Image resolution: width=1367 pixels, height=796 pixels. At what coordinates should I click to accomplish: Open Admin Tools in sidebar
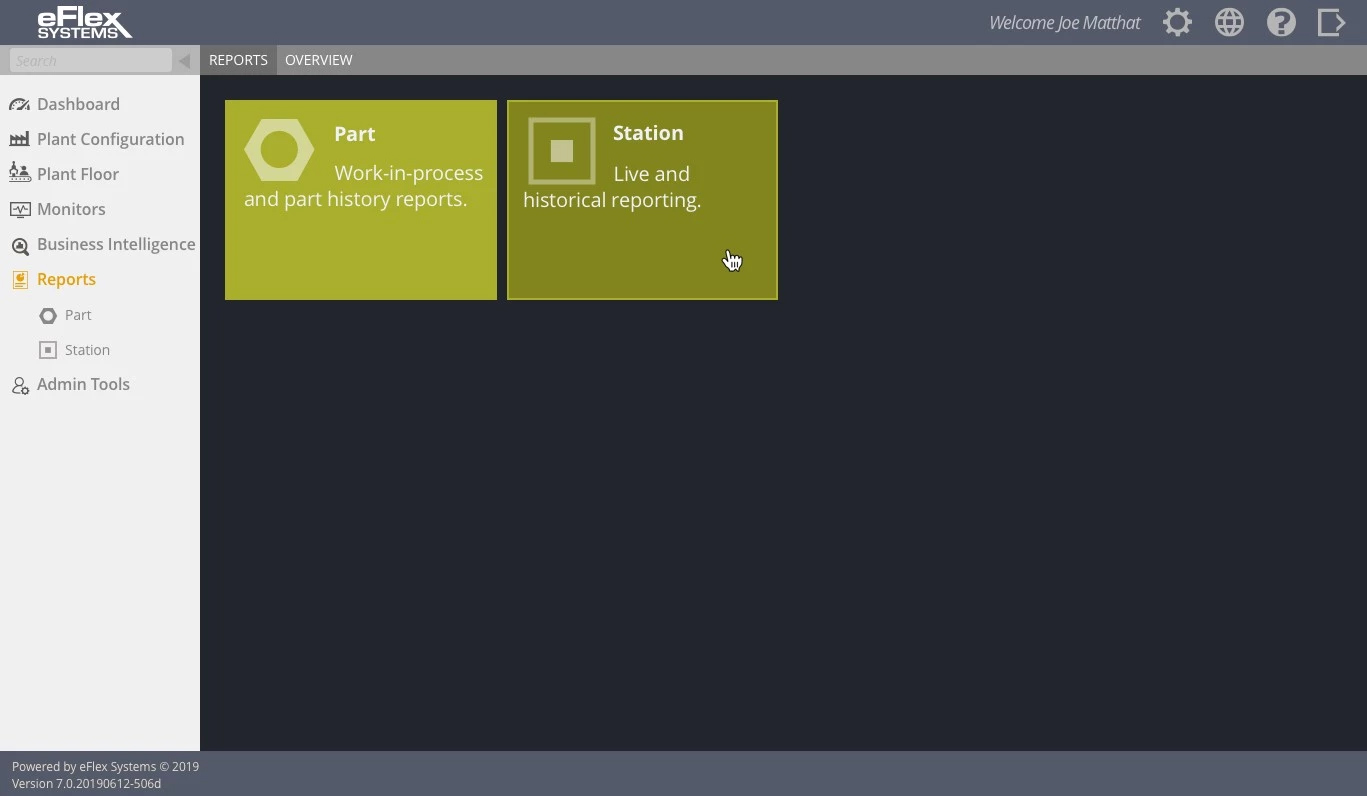click(x=83, y=384)
